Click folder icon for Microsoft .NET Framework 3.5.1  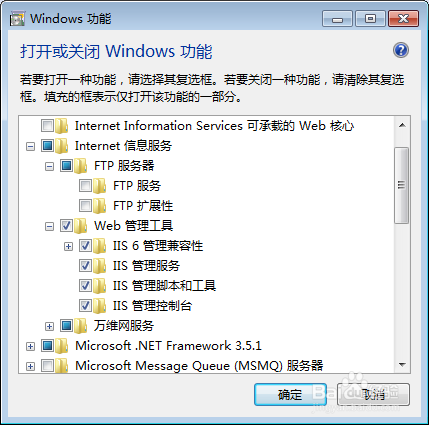[x=61, y=346]
